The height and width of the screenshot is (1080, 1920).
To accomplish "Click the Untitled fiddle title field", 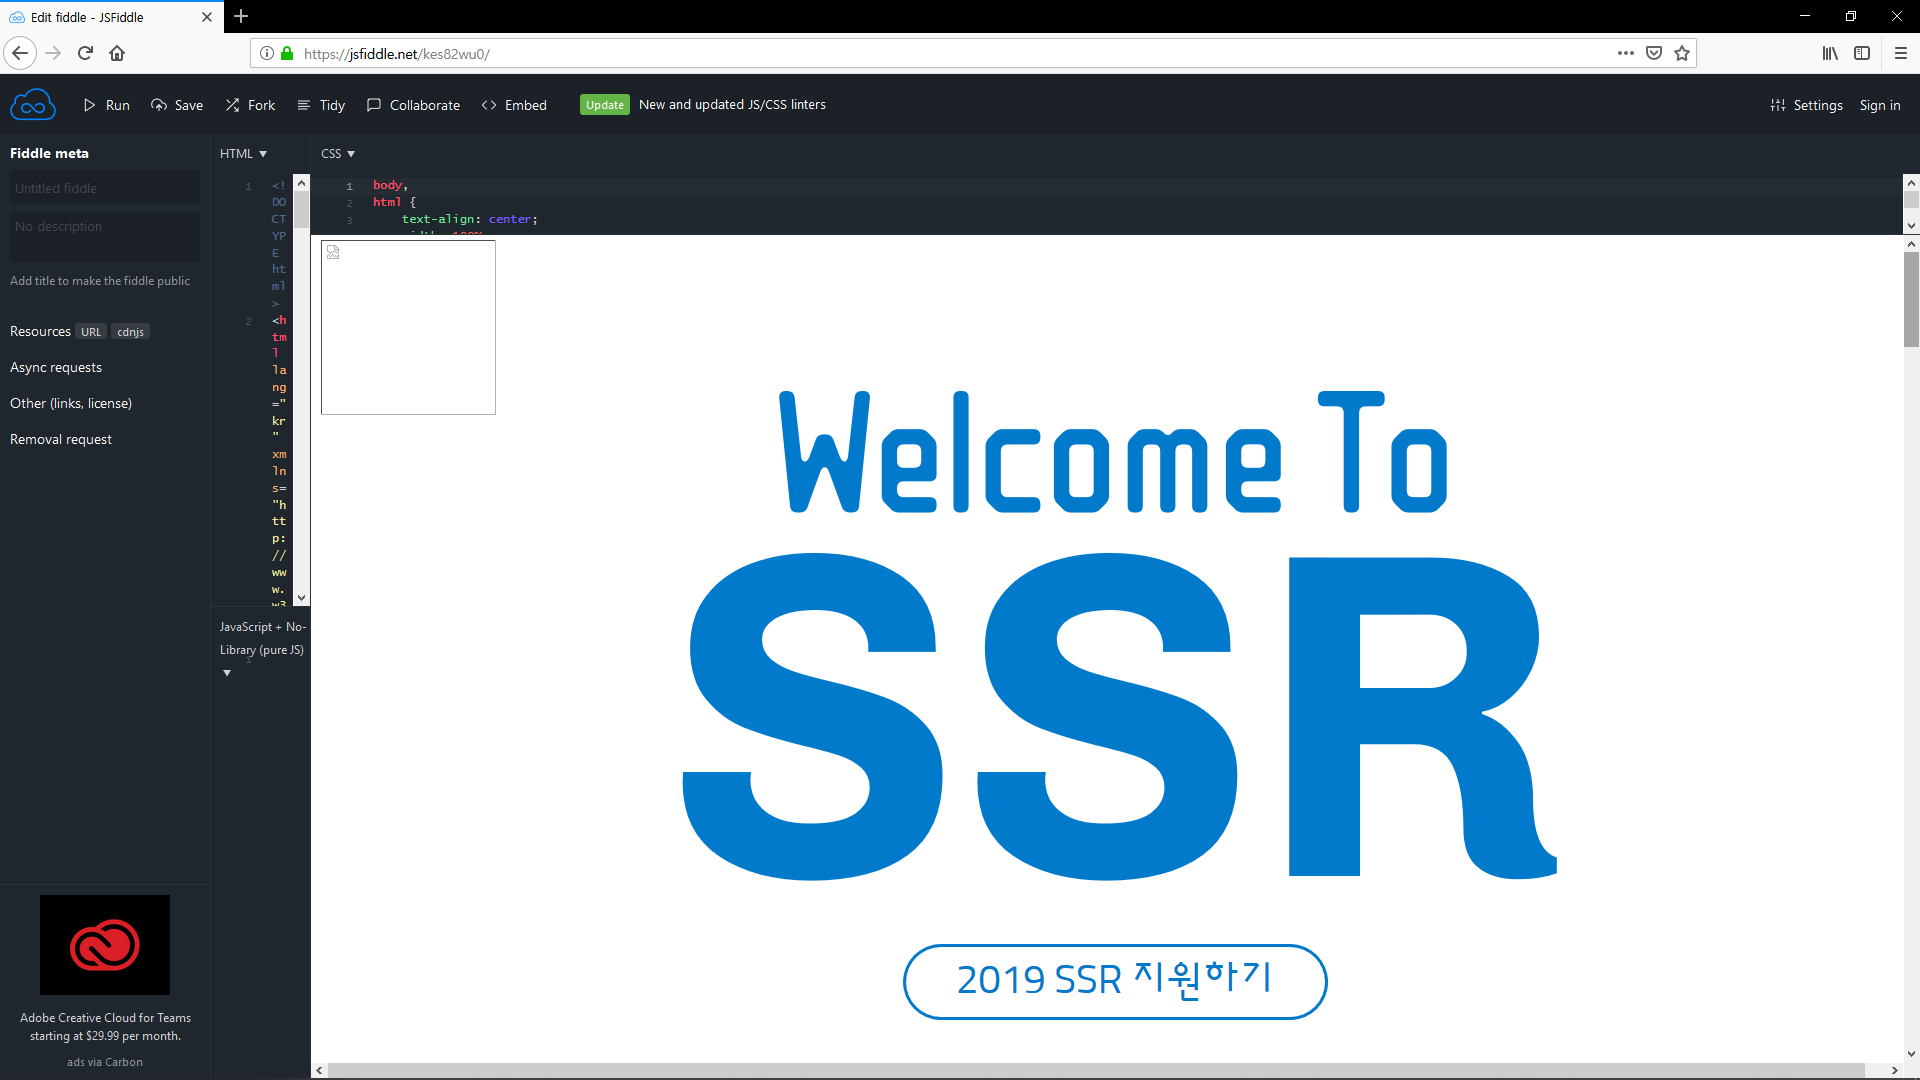I will point(104,188).
